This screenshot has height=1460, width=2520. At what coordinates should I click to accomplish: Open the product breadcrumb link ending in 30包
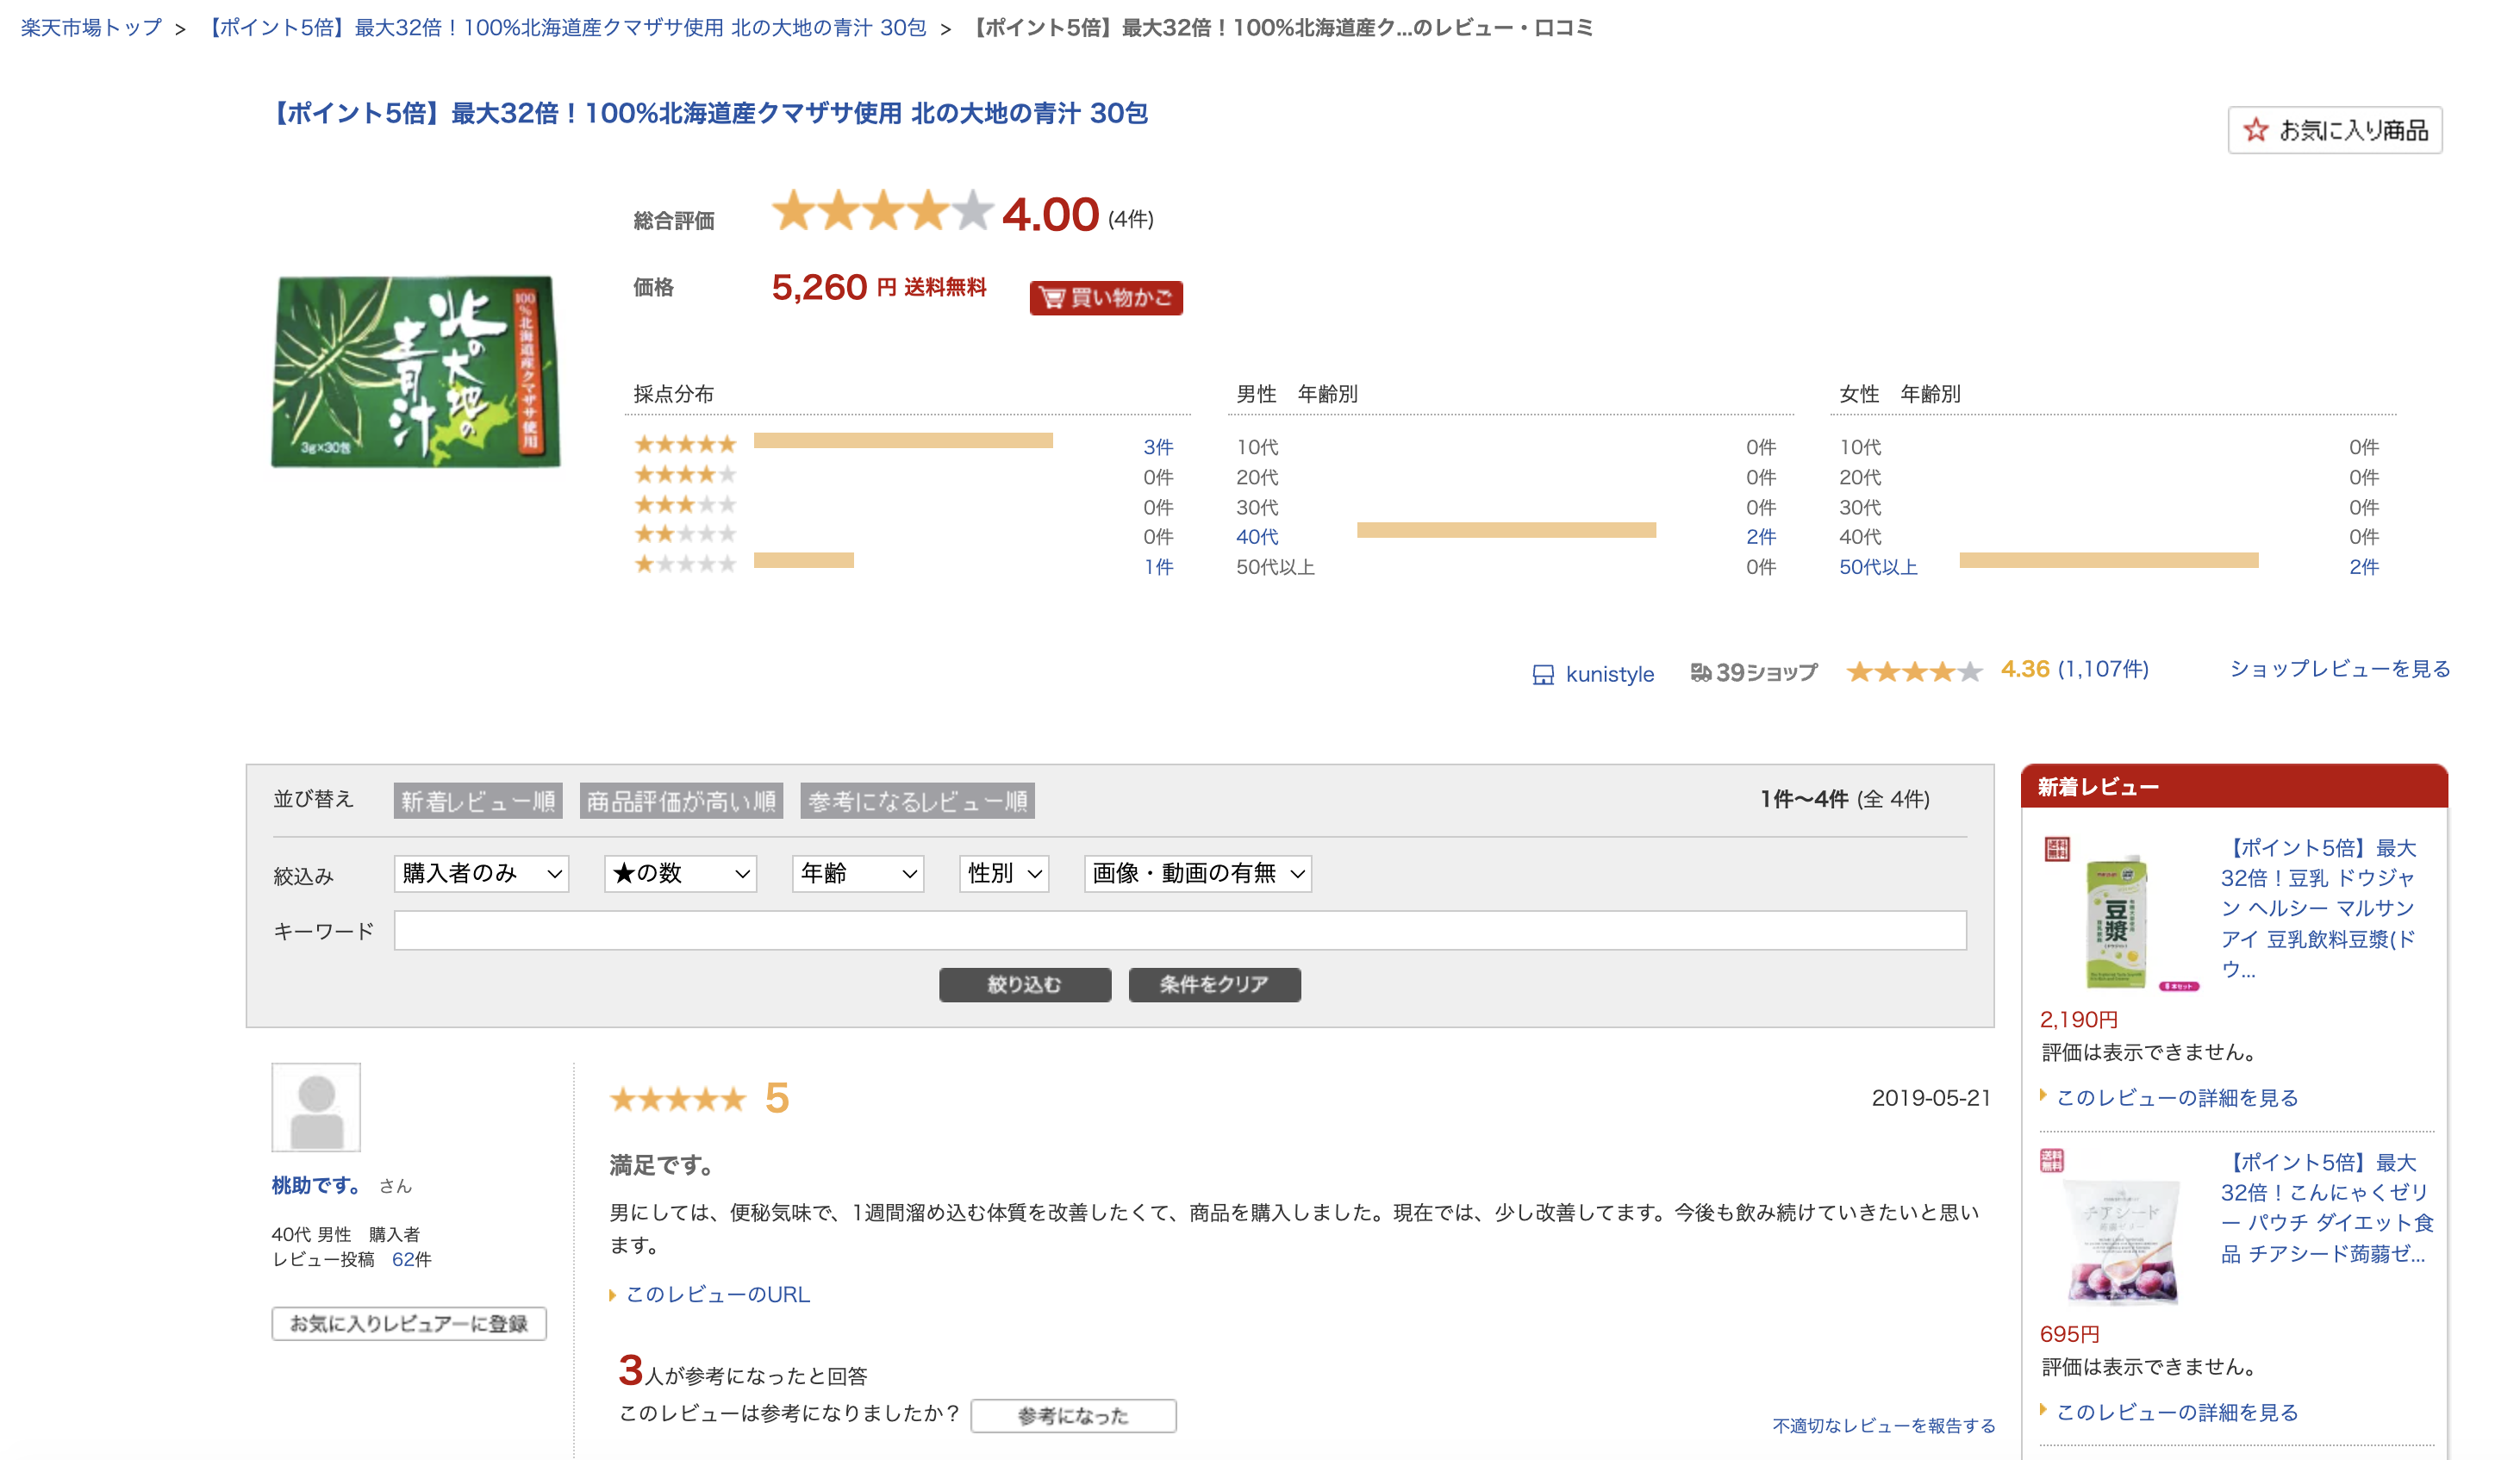pyautogui.click(x=567, y=28)
